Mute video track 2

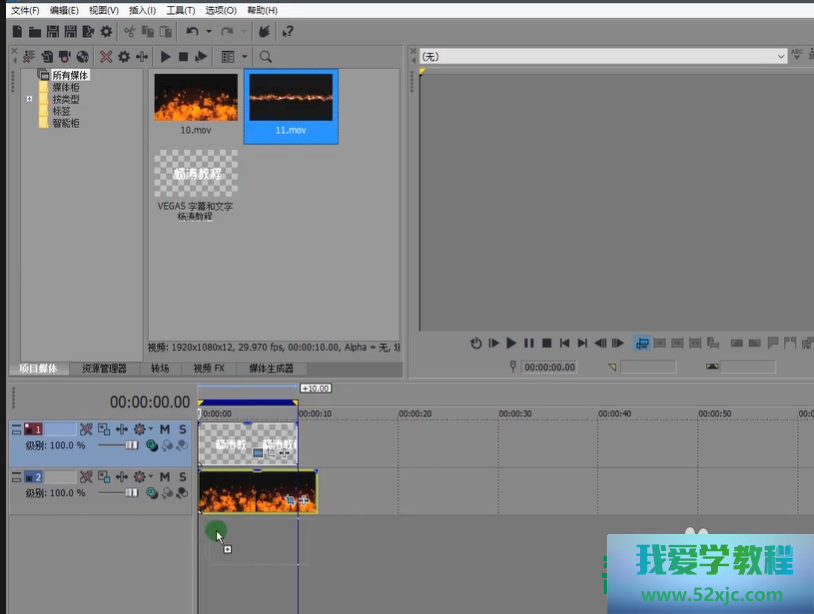(165, 477)
